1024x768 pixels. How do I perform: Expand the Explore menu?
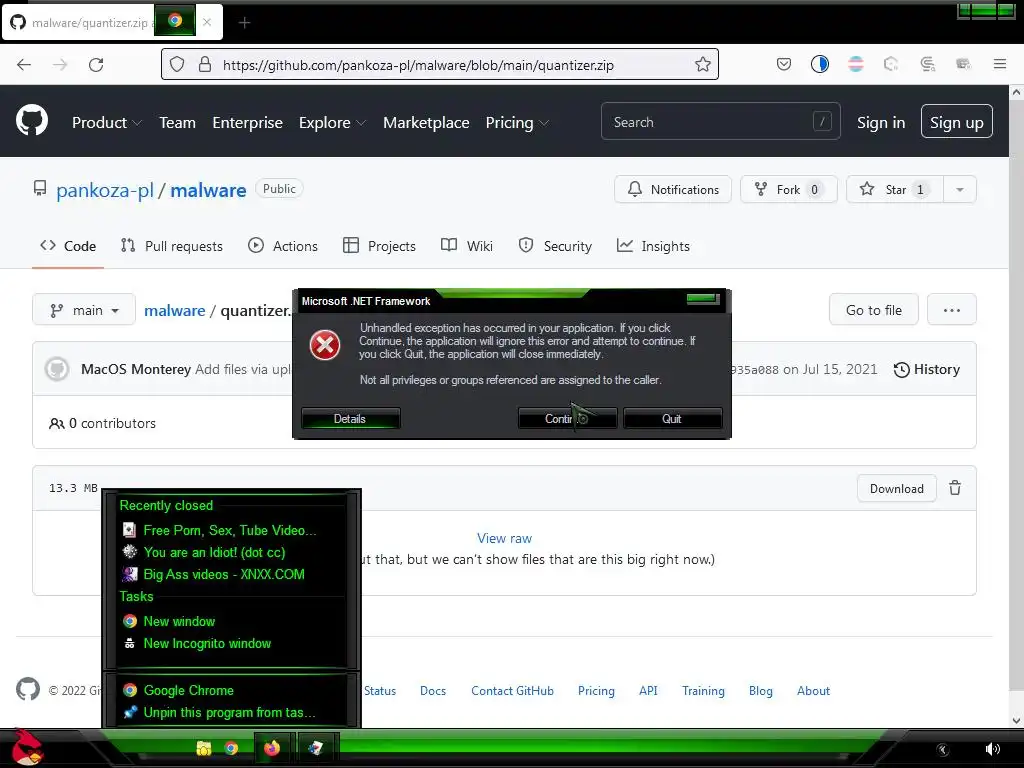pyautogui.click(x=332, y=122)
